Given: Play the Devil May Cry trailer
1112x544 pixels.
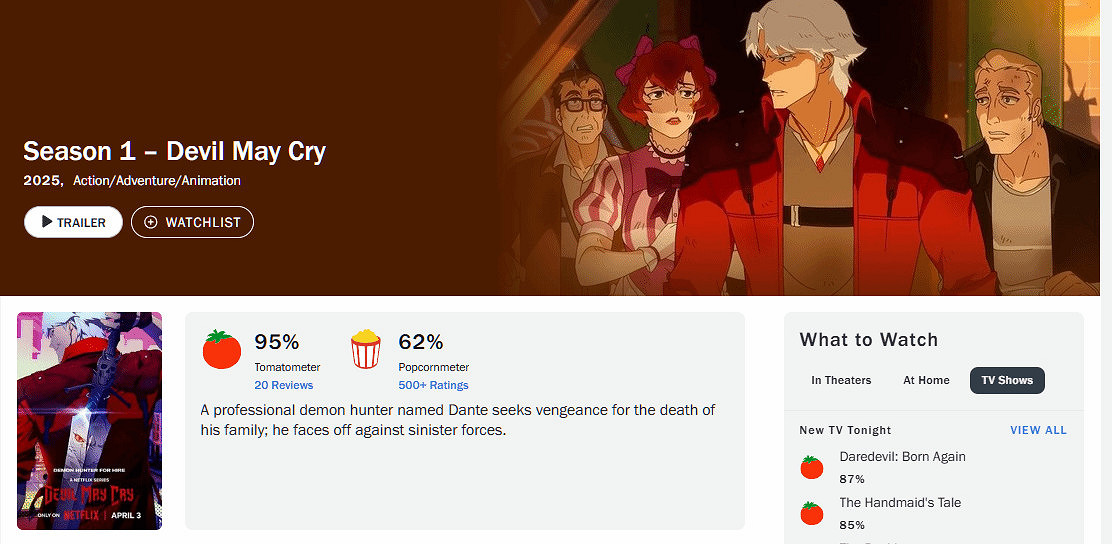Looking at the screenshot, I should 73,222.
